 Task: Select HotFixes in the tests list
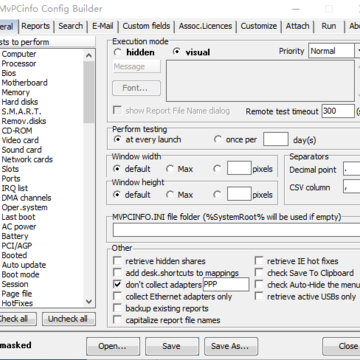[17, 303]
